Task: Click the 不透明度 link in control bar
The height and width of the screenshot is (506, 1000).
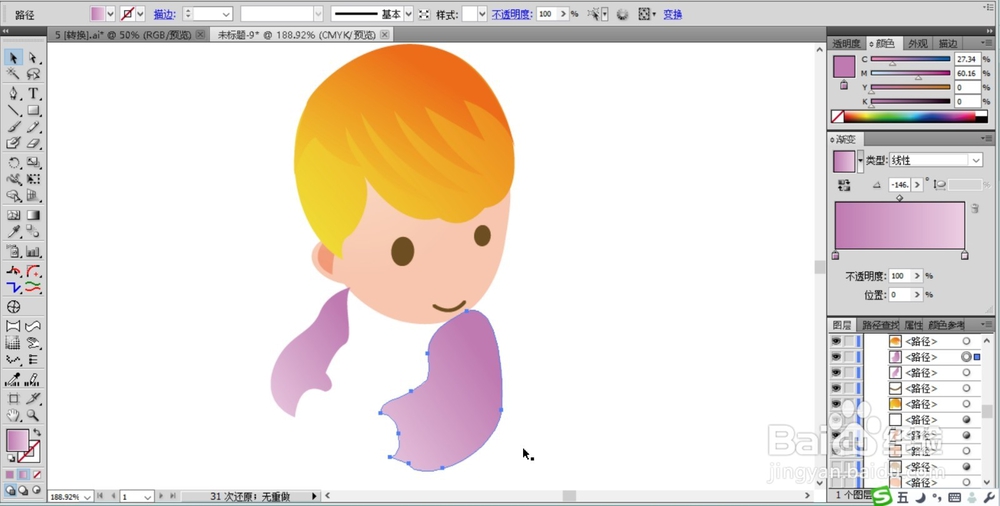Action: (x=511, y=14)
